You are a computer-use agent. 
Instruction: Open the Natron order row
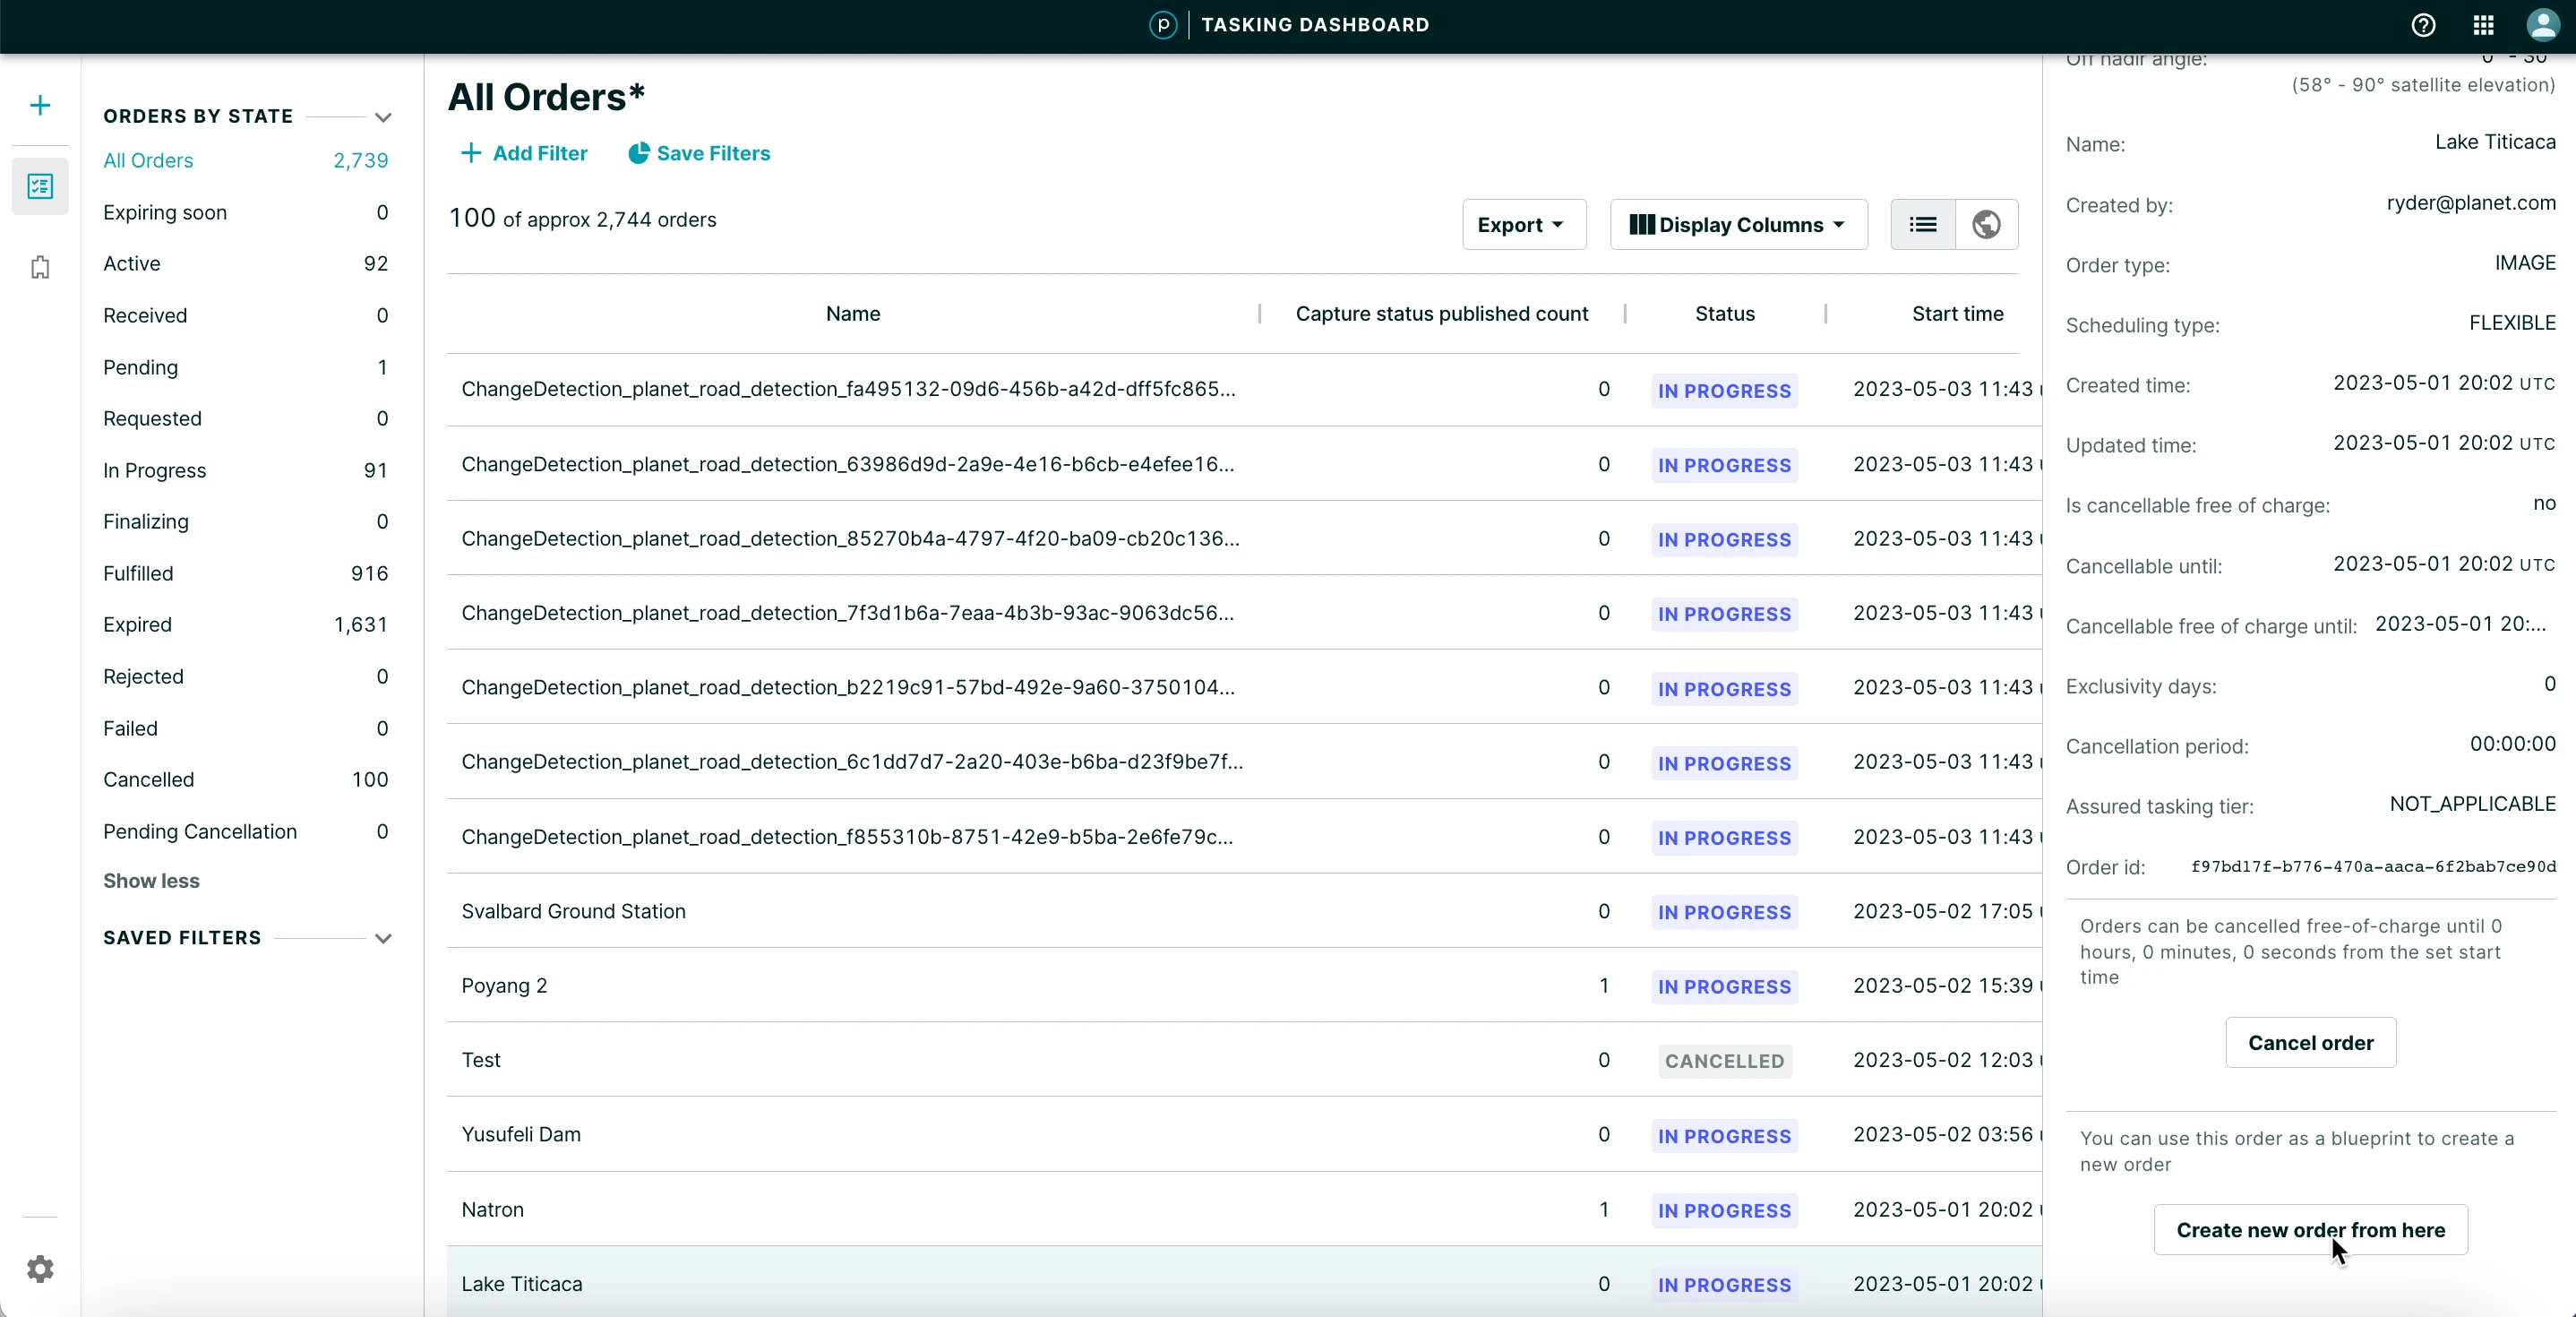coord(1244,1209)
